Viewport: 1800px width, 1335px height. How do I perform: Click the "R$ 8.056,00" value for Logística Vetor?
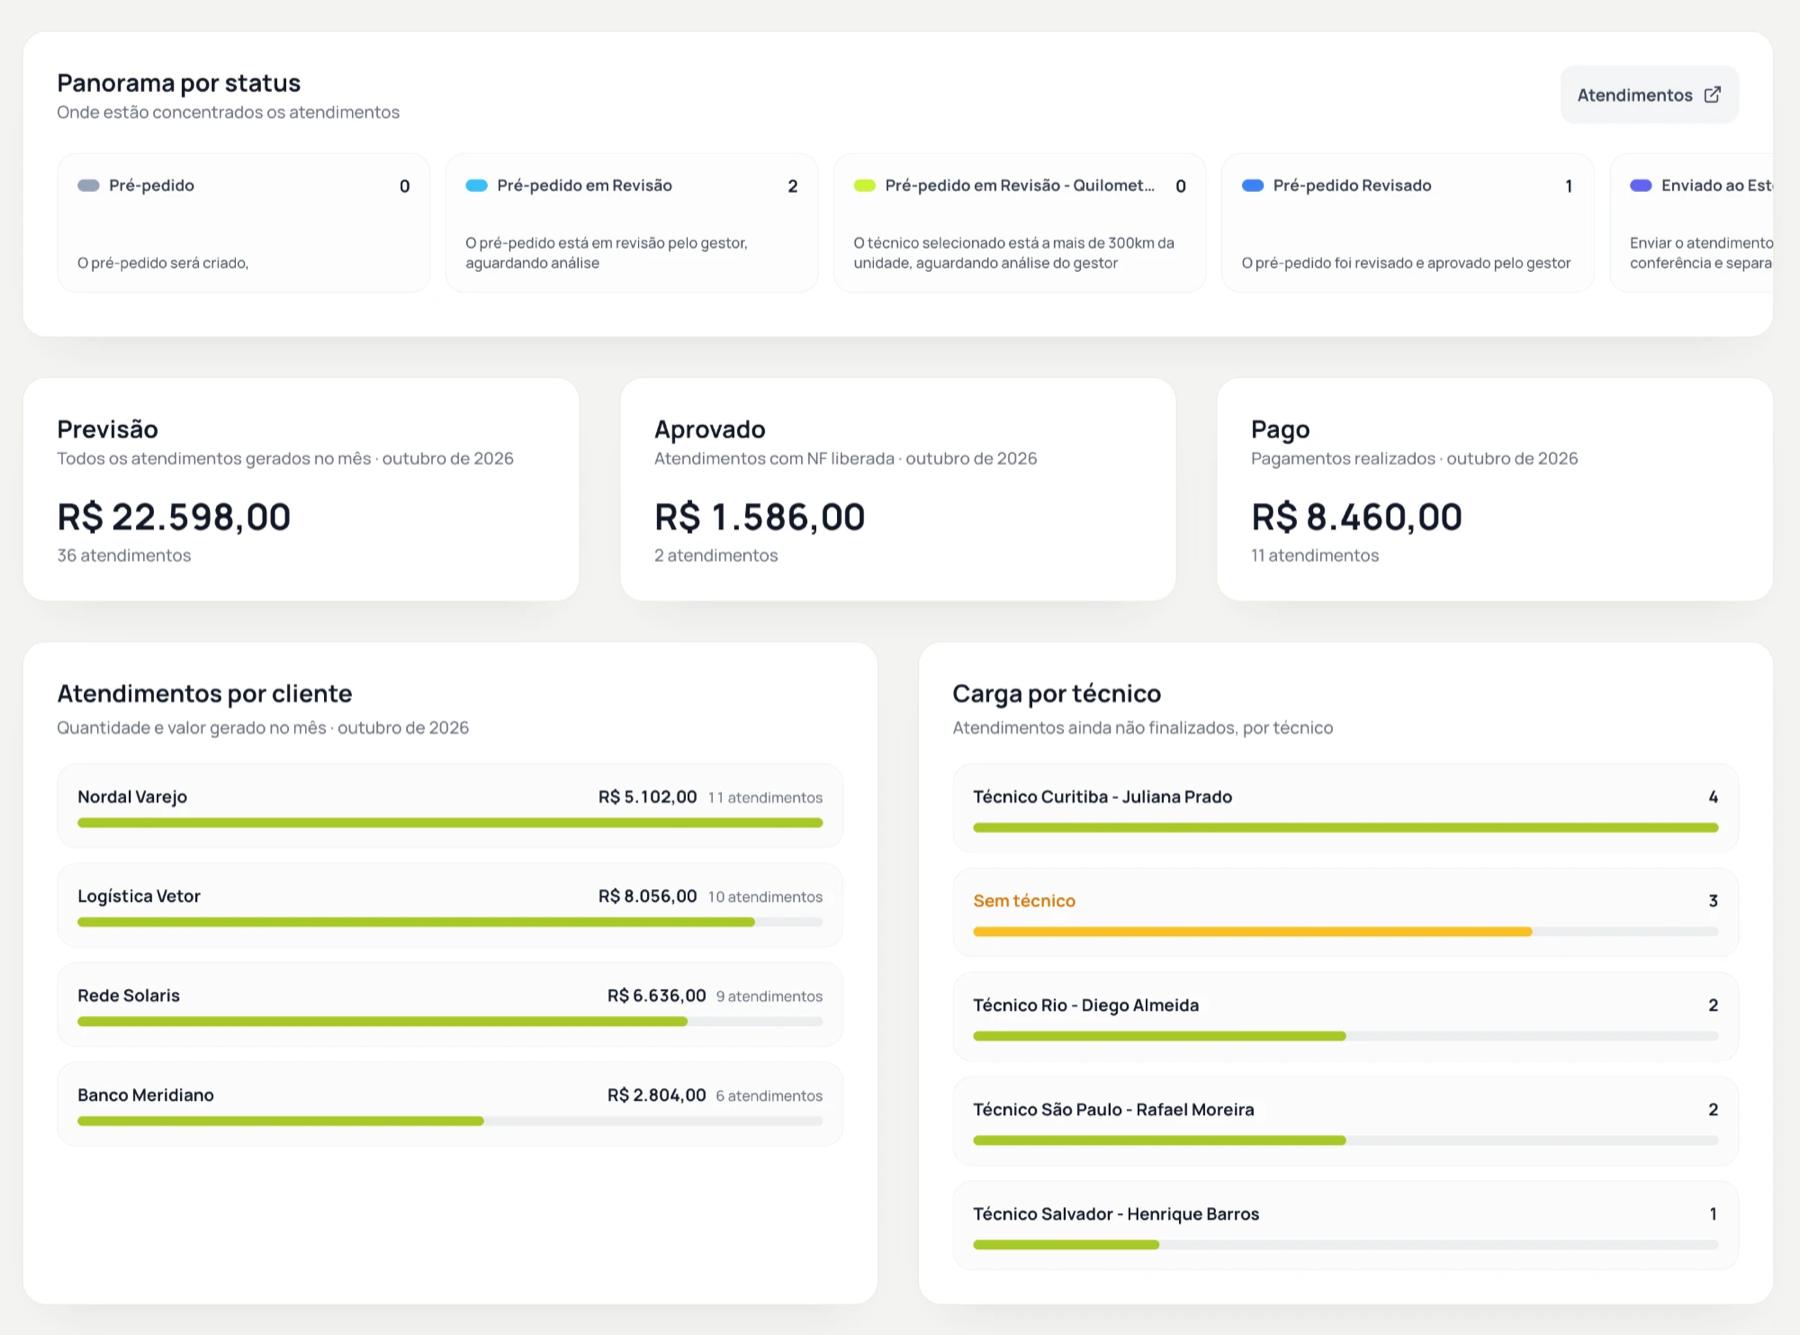[x=648, y=896]
